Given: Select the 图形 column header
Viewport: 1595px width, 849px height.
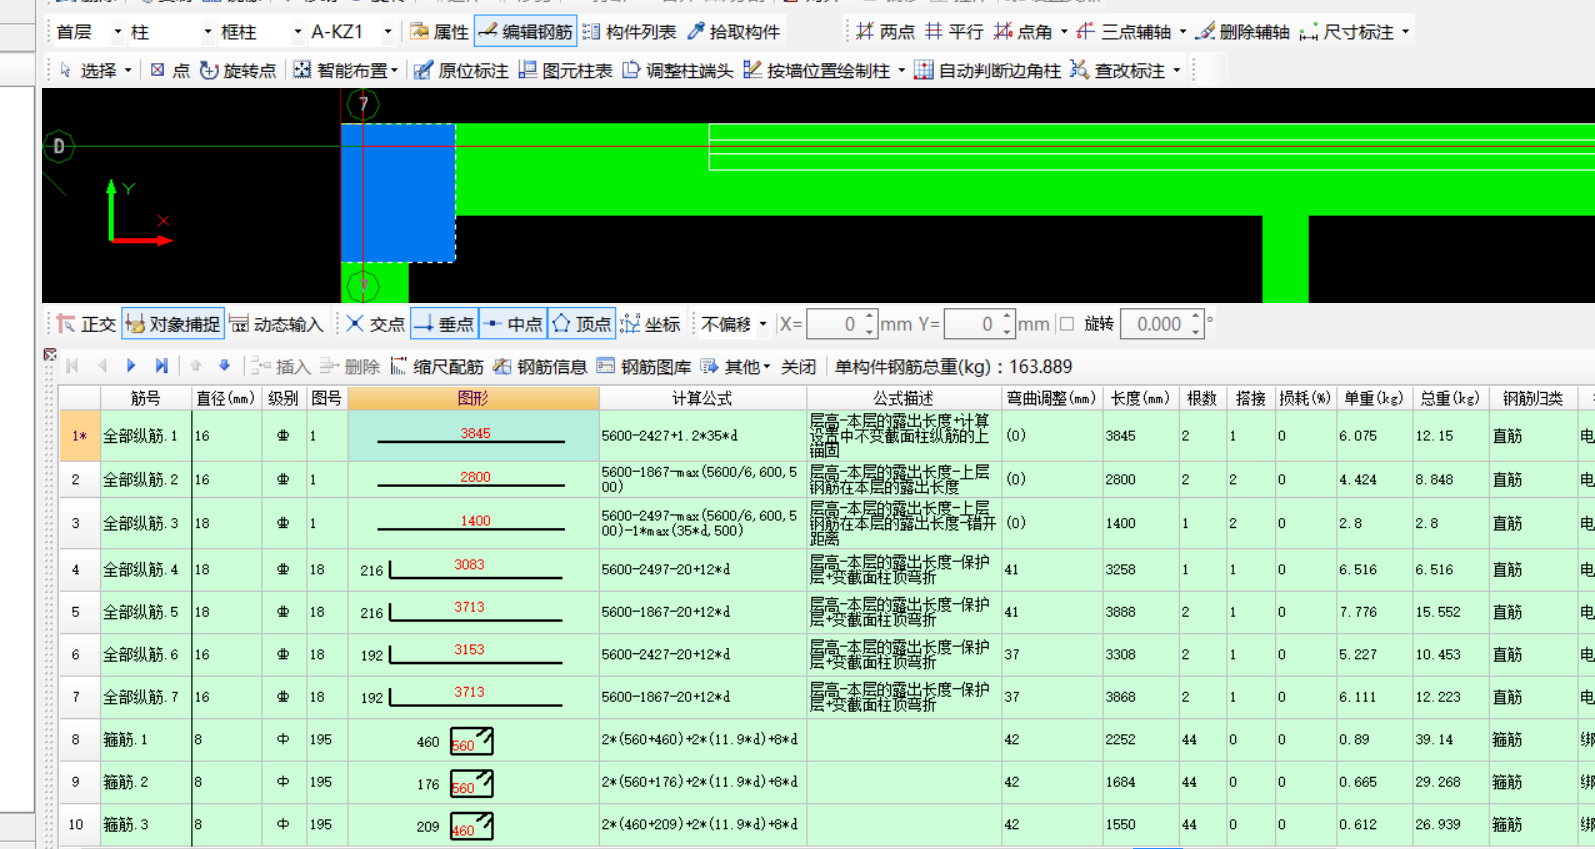Looking at the screenshot, I should [x=473, y=398].
